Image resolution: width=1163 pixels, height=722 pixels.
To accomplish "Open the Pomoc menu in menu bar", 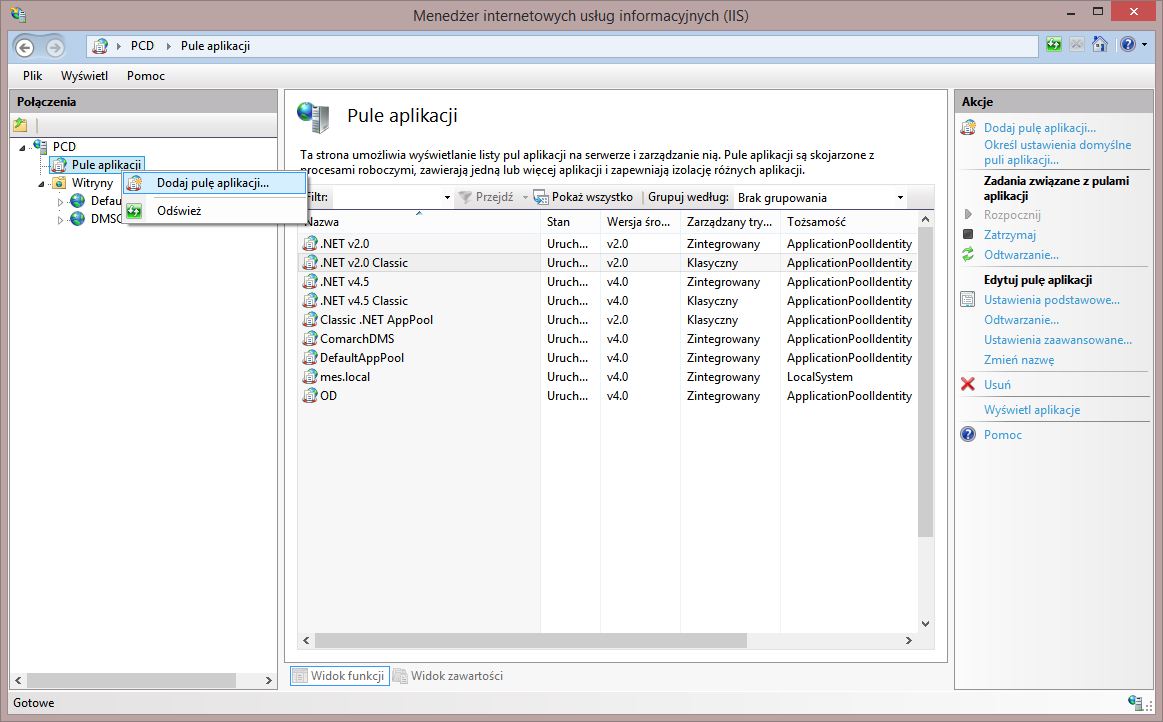I will (x=146, y=76).
